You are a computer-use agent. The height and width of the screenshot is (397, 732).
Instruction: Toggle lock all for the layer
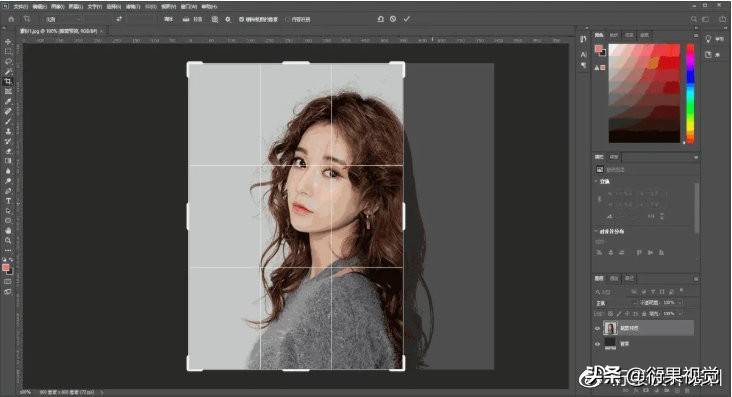tap(644, 313)
